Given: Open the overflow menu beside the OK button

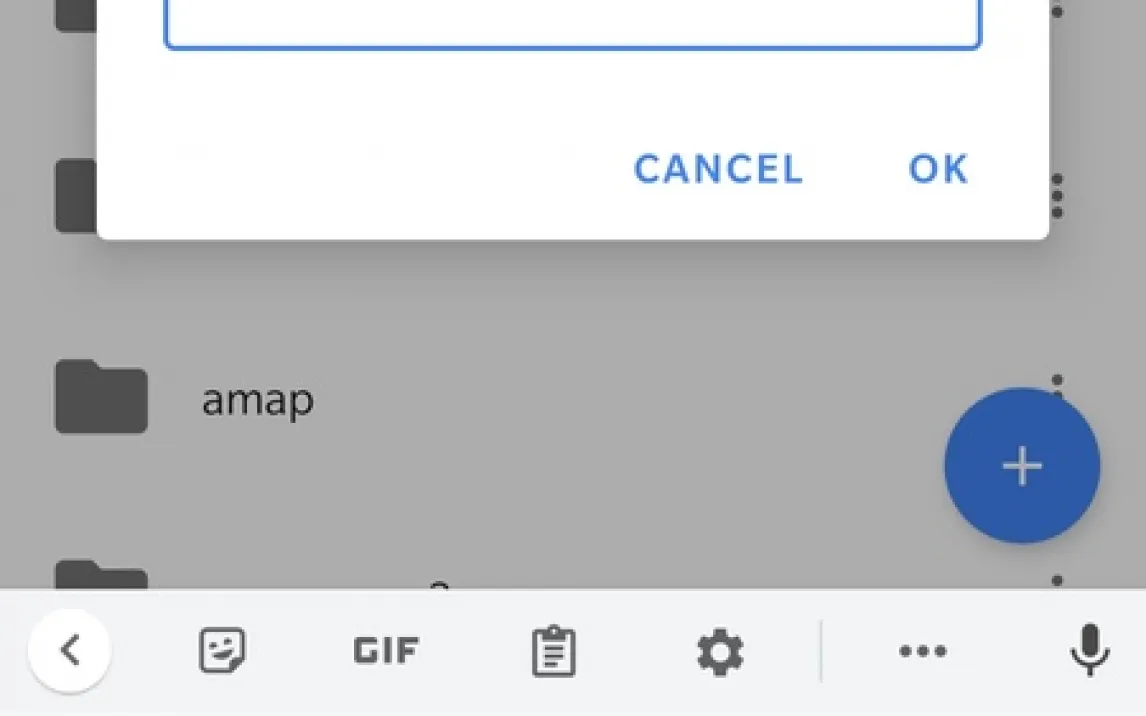Looking at the screenshot, I should pos(1058,196).
